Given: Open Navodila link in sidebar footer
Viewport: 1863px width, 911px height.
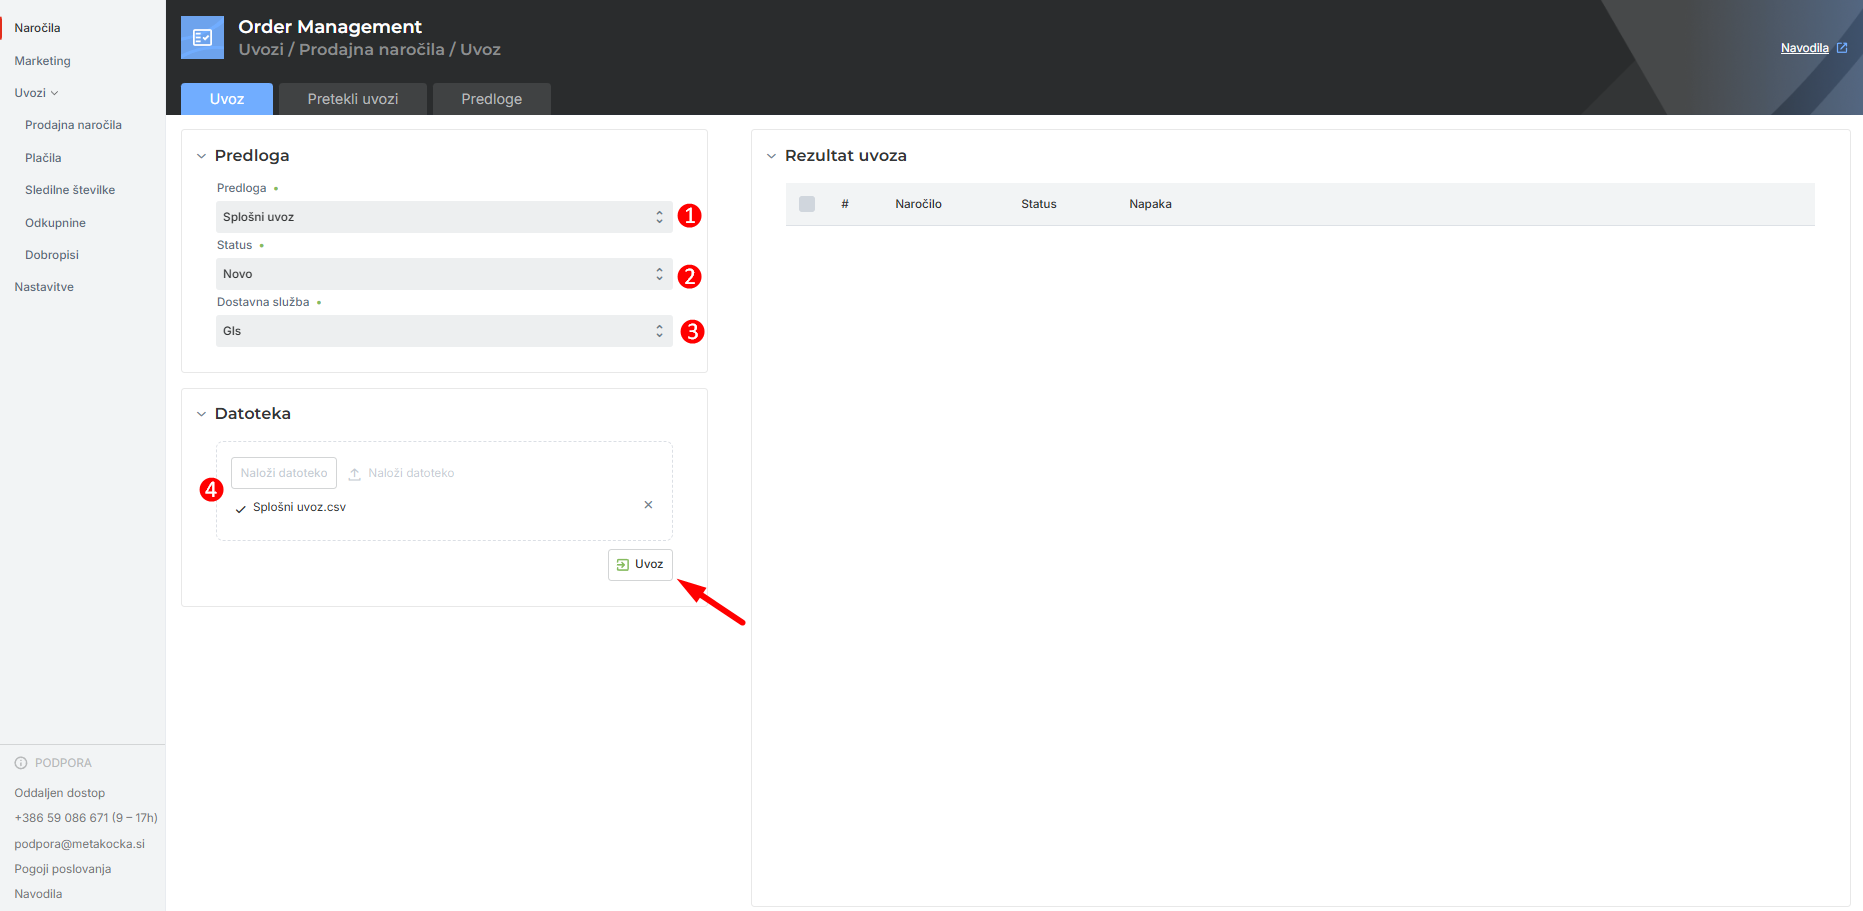Looking at the screenshot, I should [38, 894].
